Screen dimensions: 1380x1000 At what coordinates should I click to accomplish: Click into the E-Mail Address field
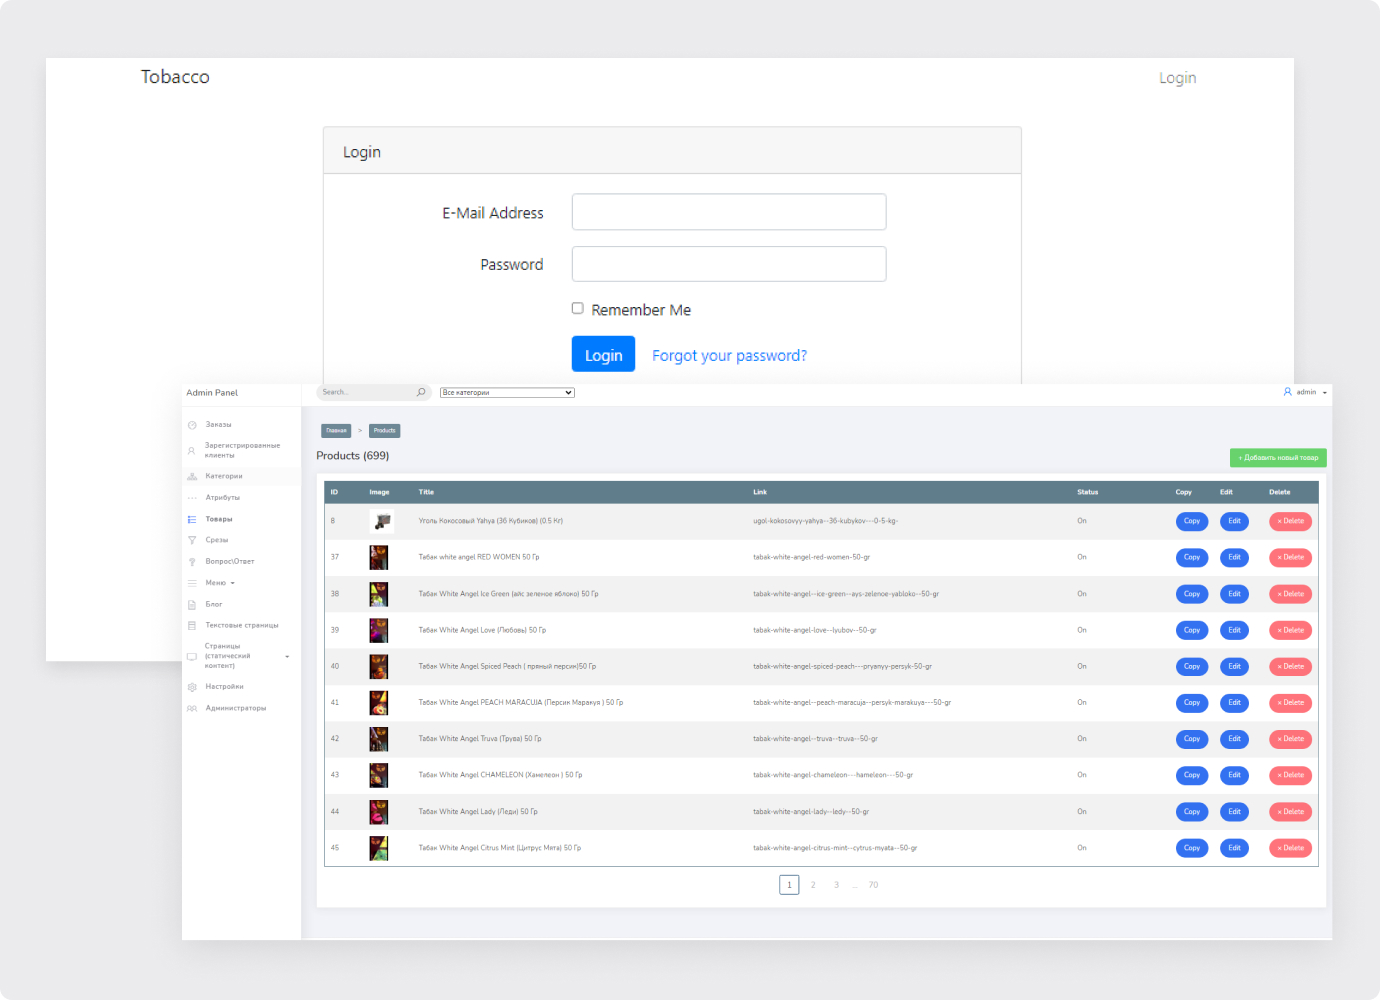[729, 212]
